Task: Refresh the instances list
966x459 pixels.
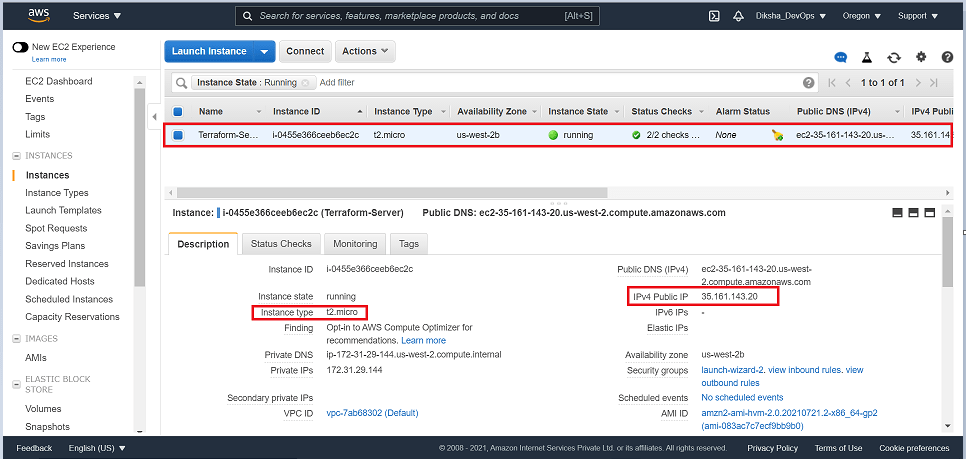Action: click(x=894, y=57)
